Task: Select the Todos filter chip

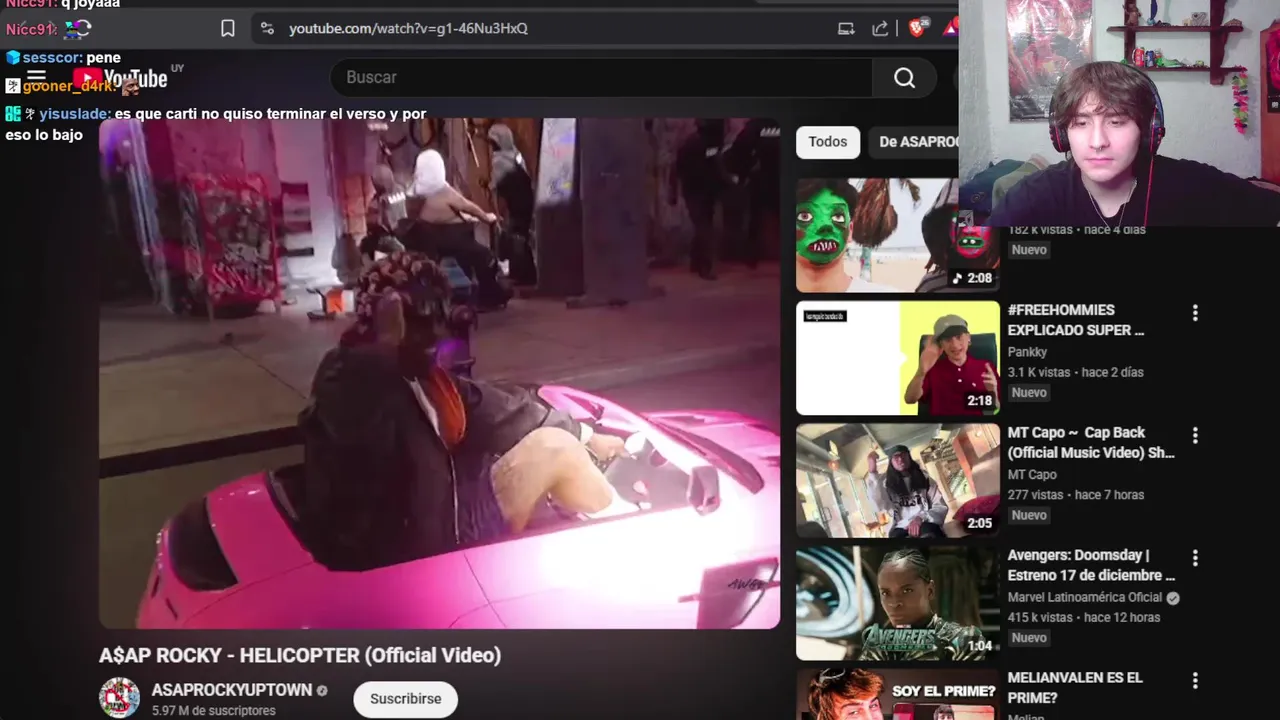Action: coord(827,142)
